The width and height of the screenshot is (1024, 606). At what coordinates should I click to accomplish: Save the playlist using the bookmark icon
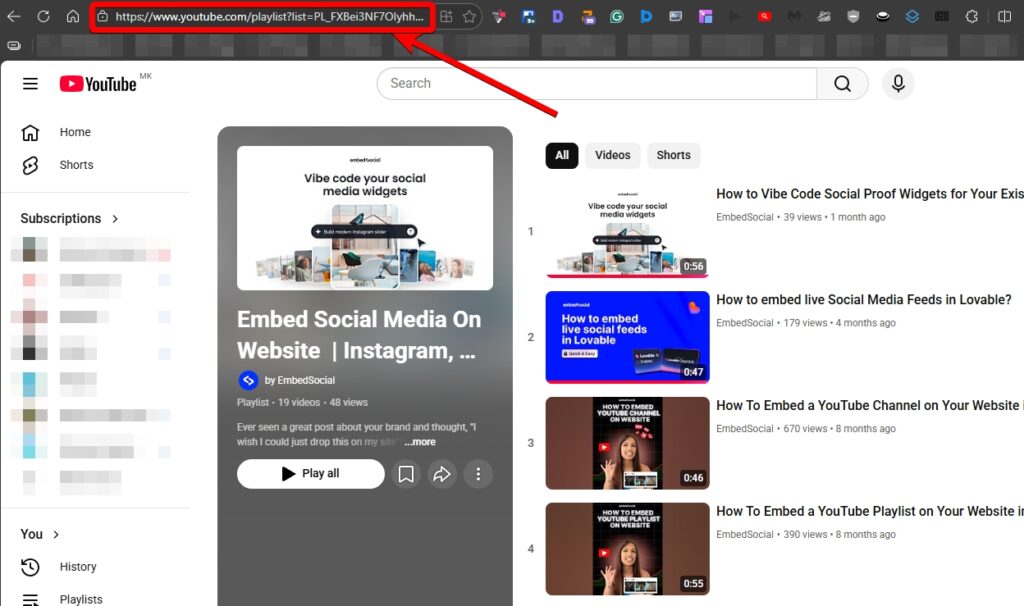(x=406, y=473)
